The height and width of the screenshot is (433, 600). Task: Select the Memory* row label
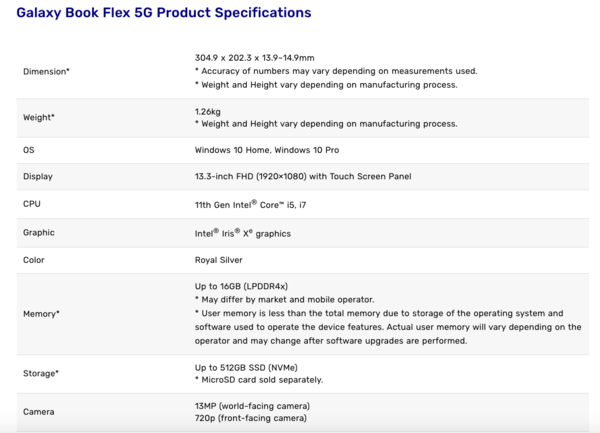[x=41, y=313]
